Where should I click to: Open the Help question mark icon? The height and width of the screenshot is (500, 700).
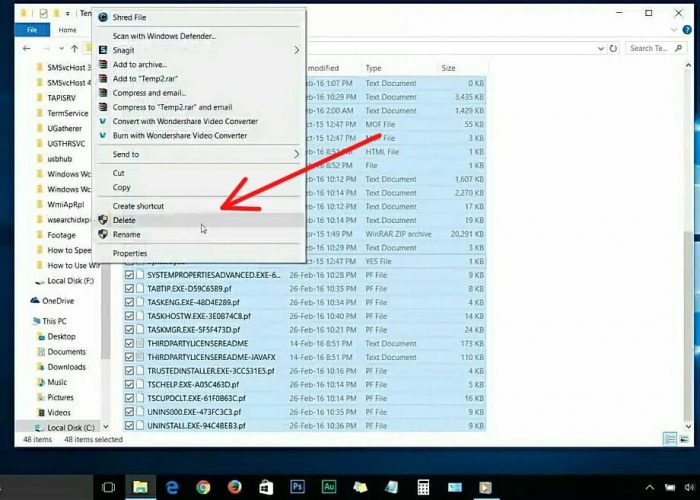(x=687, y=30)
